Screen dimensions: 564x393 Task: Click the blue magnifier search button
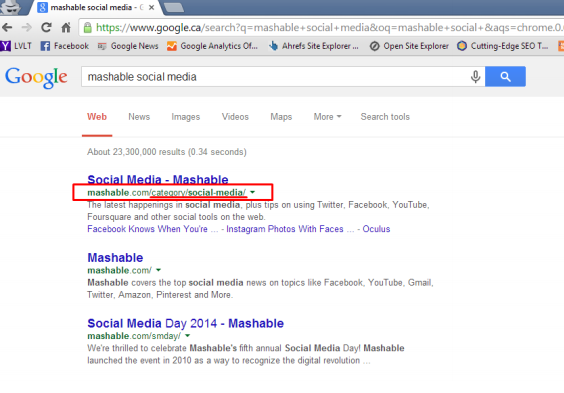pos(505,76)
